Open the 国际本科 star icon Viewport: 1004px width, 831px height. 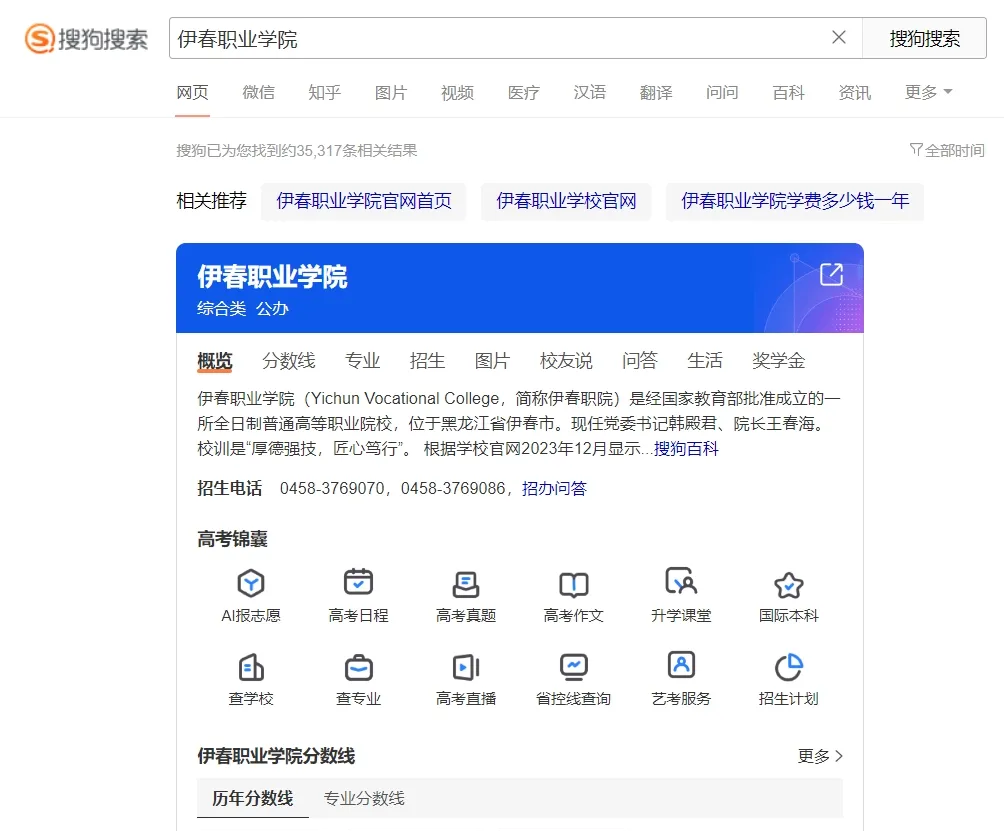point(788,585)
